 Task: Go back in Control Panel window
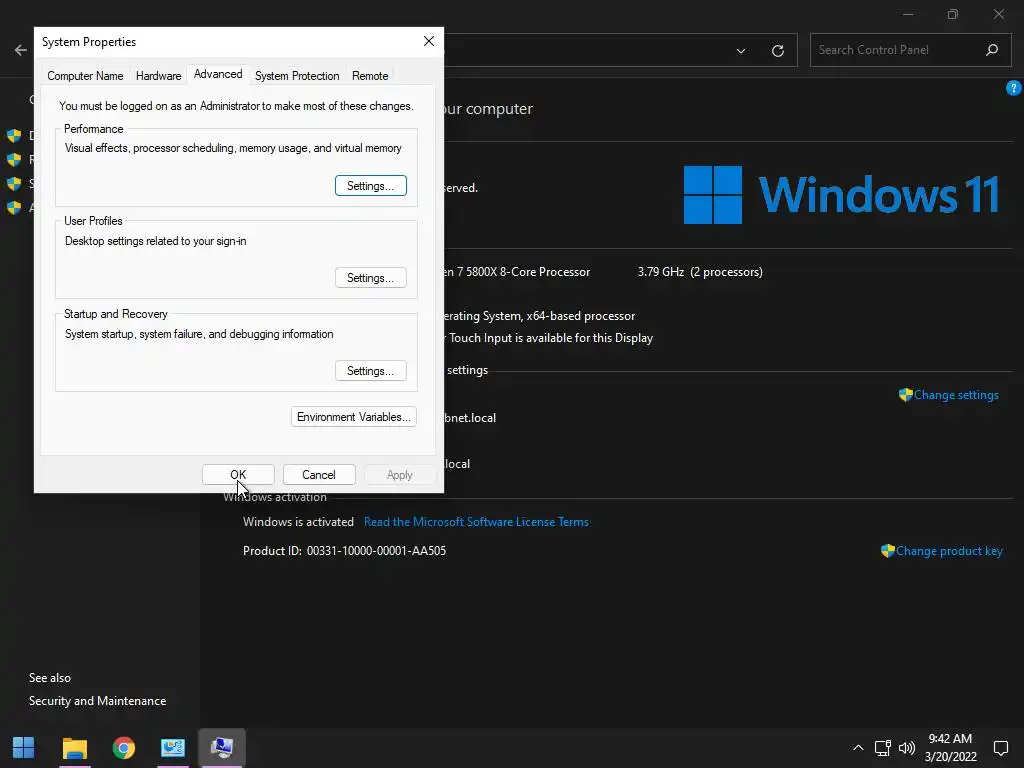point(20,50)
